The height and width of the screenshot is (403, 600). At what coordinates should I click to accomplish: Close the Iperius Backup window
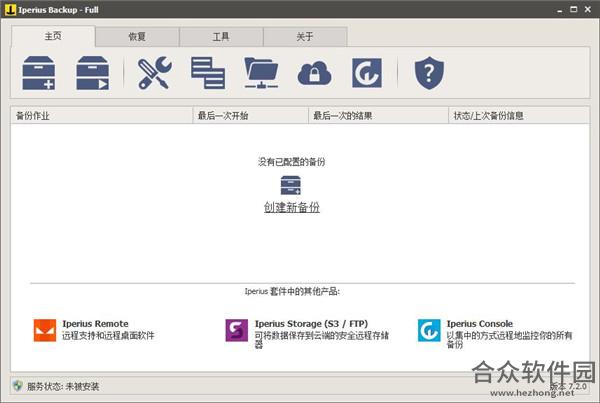click(588, 9)
